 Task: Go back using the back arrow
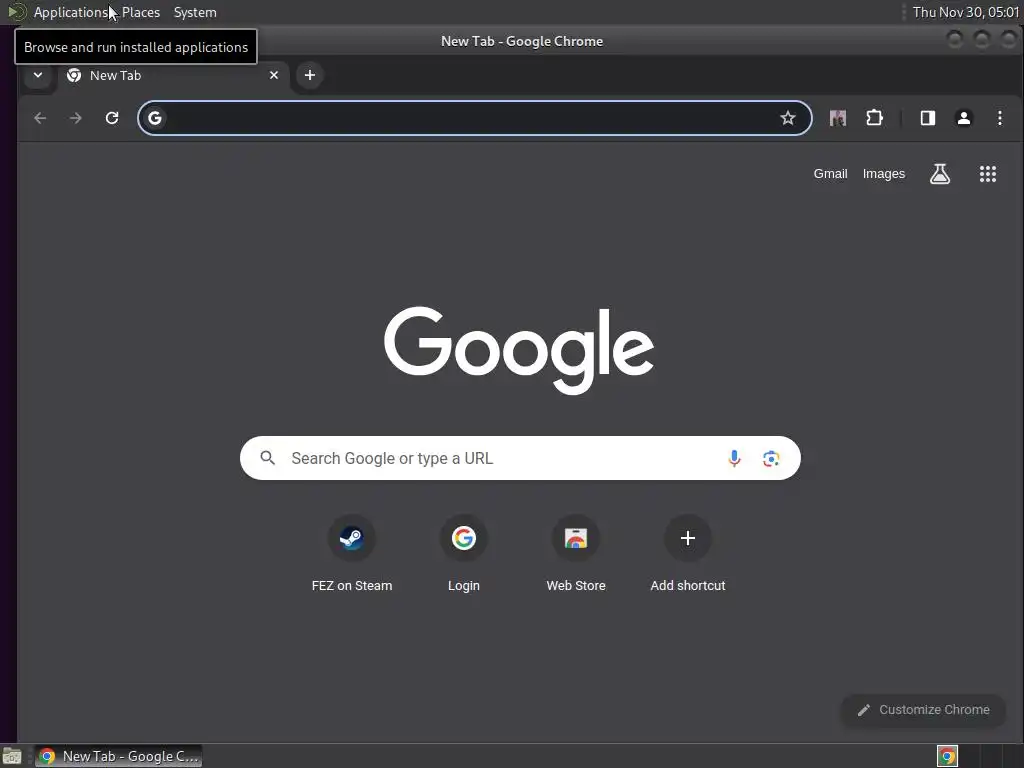pos(40,118)
